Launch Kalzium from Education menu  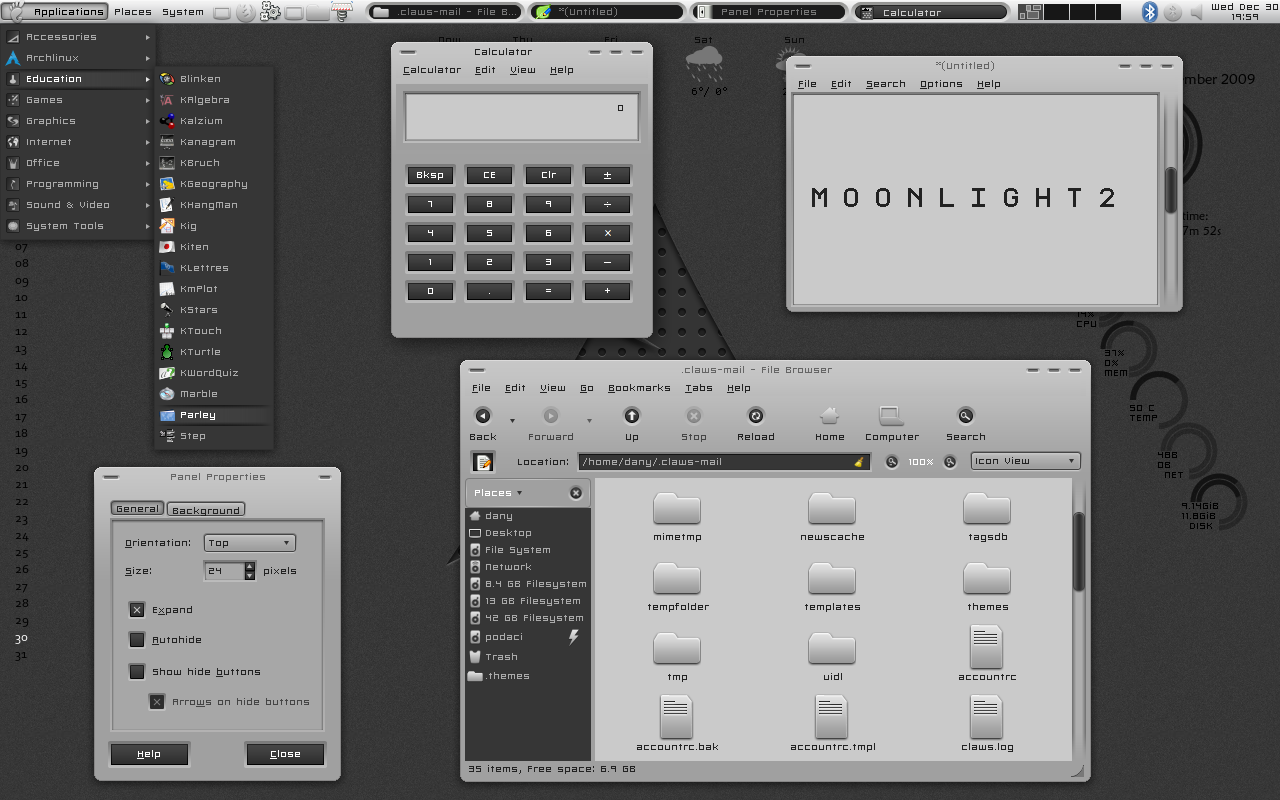pyautogui.click(x=213, y=121)
